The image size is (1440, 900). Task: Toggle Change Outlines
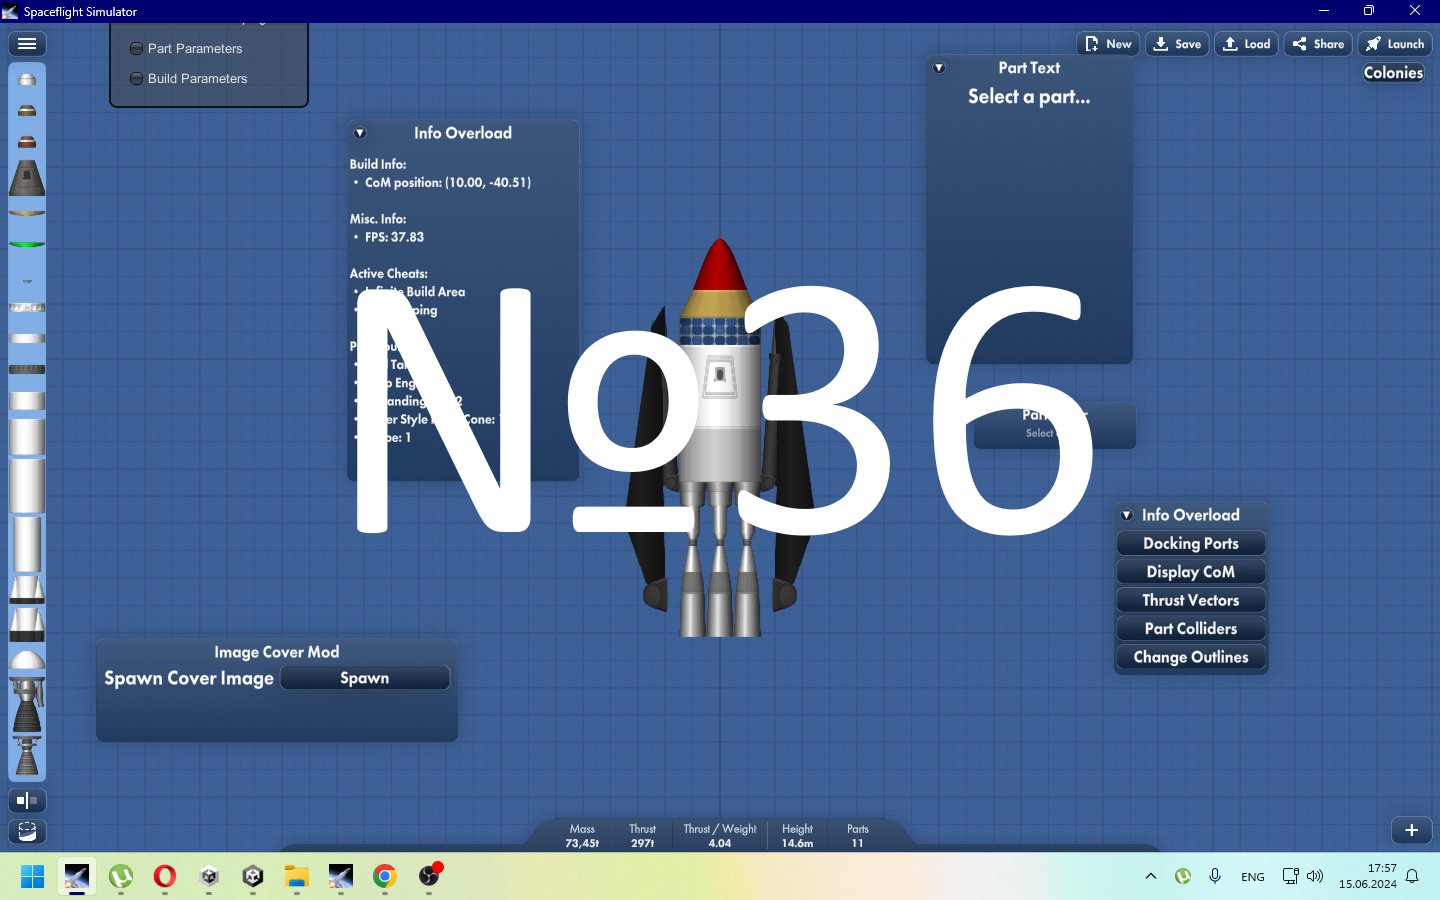1191,657
